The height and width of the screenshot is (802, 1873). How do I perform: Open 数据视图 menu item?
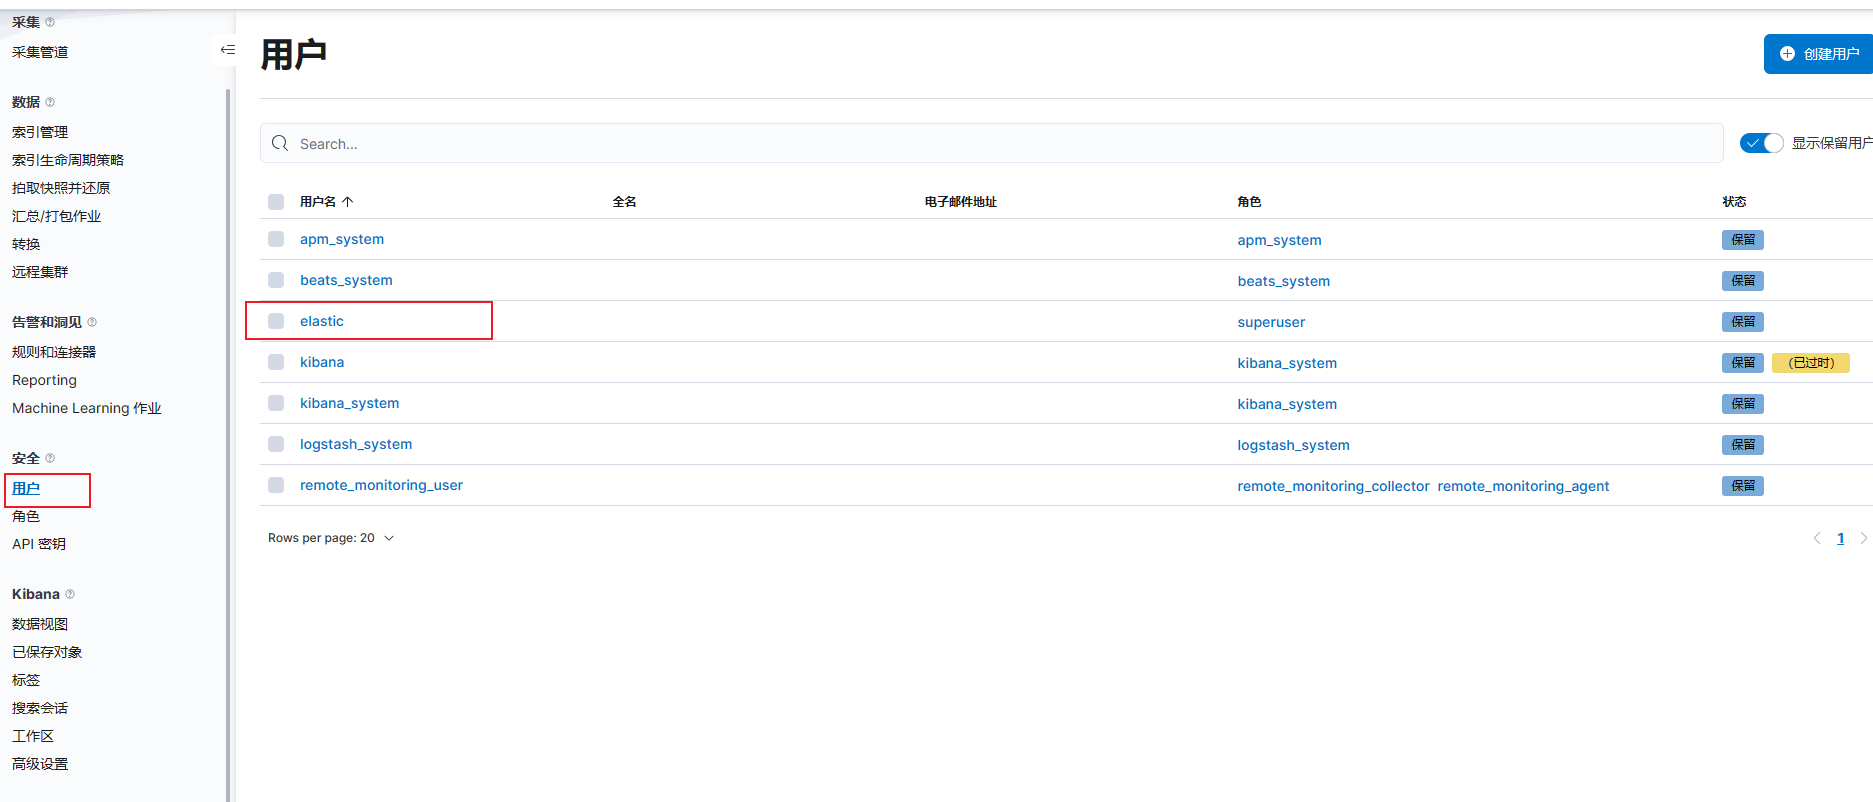pos(40,624)
